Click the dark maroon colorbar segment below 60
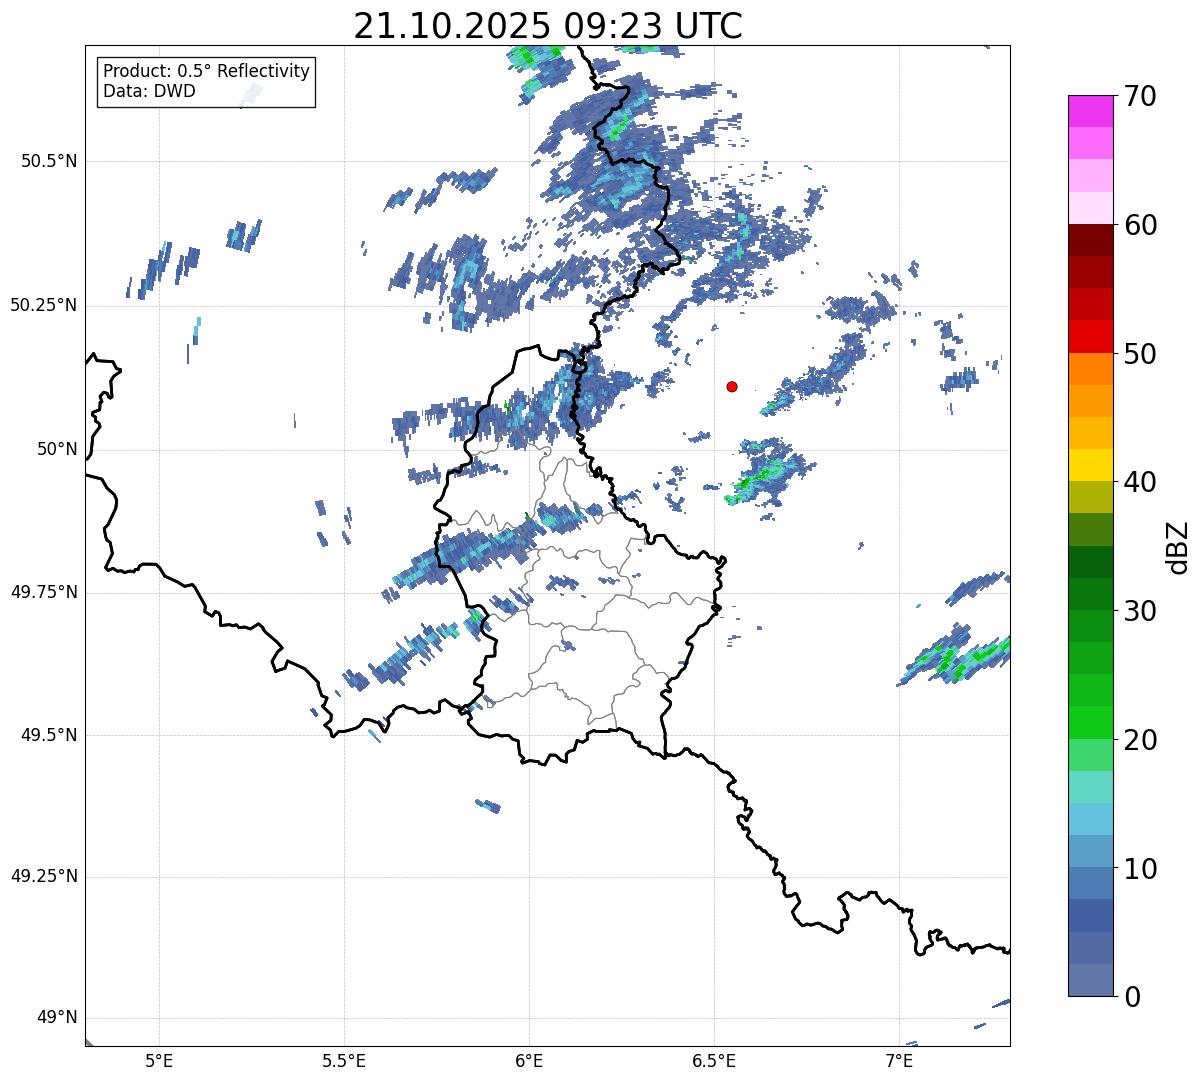This screenshot has height=1081, width=1202. pyautogui.click(x=1091, y=240)
